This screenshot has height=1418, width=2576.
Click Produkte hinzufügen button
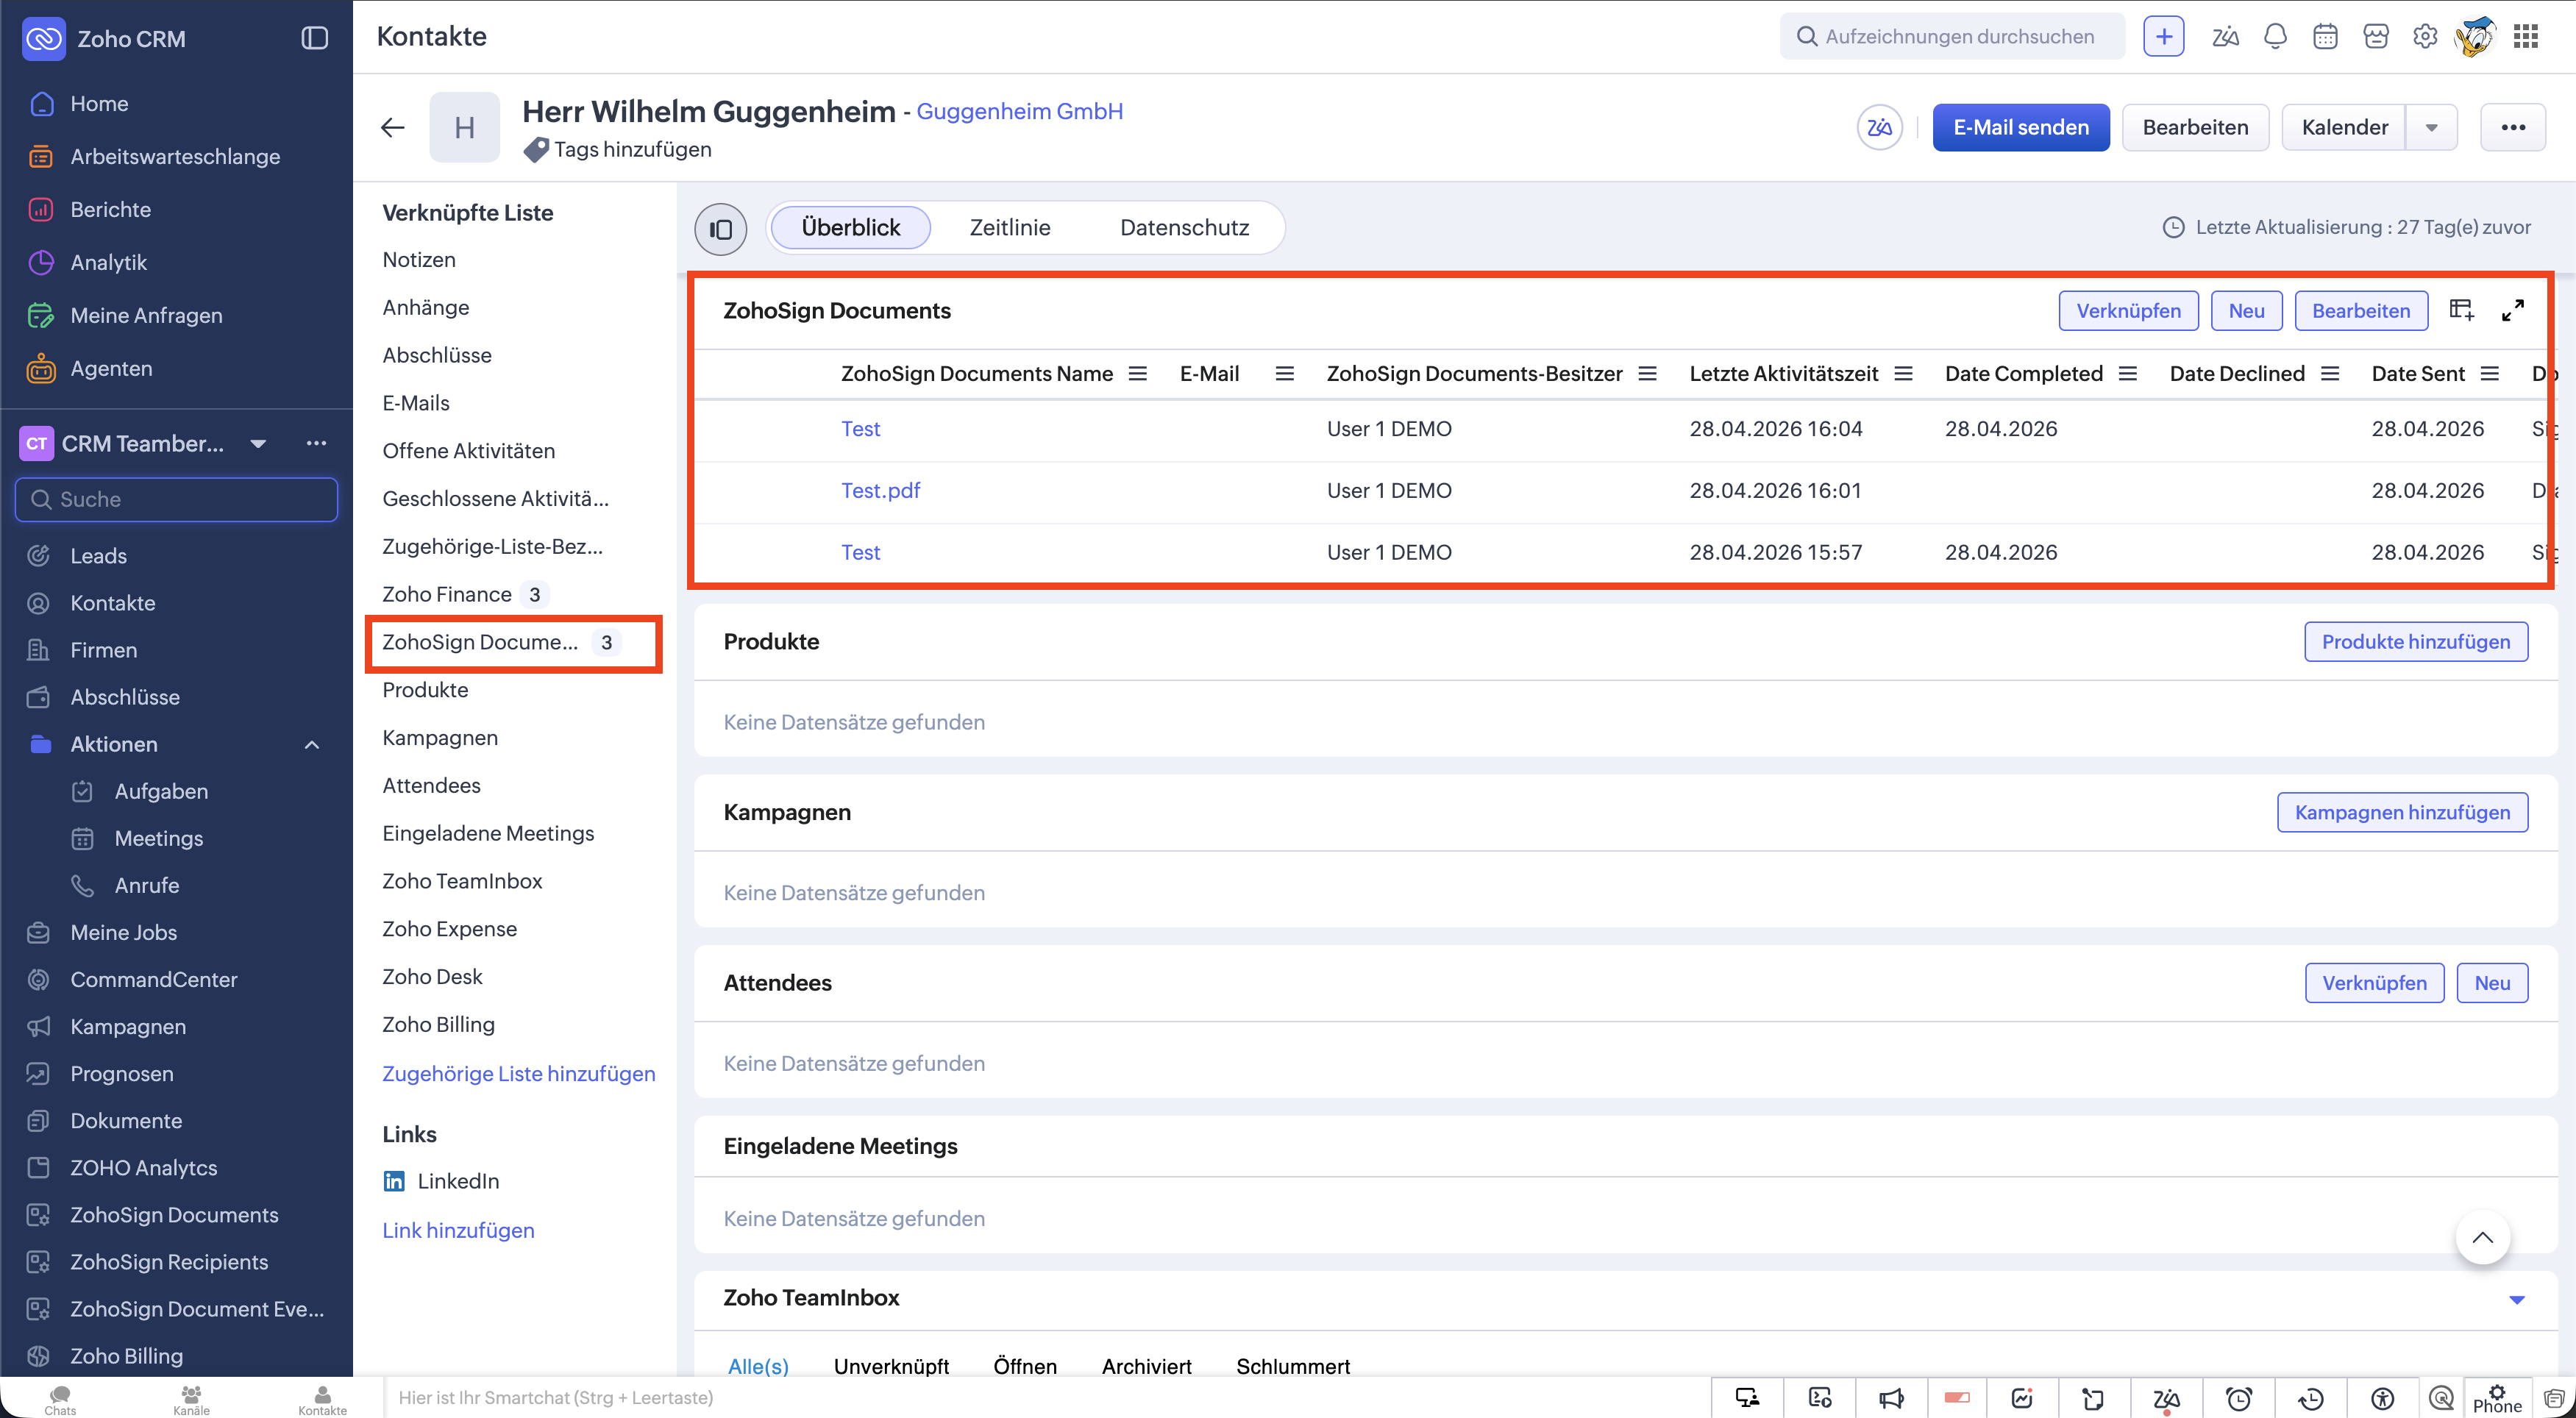(x=2416, y=642)
